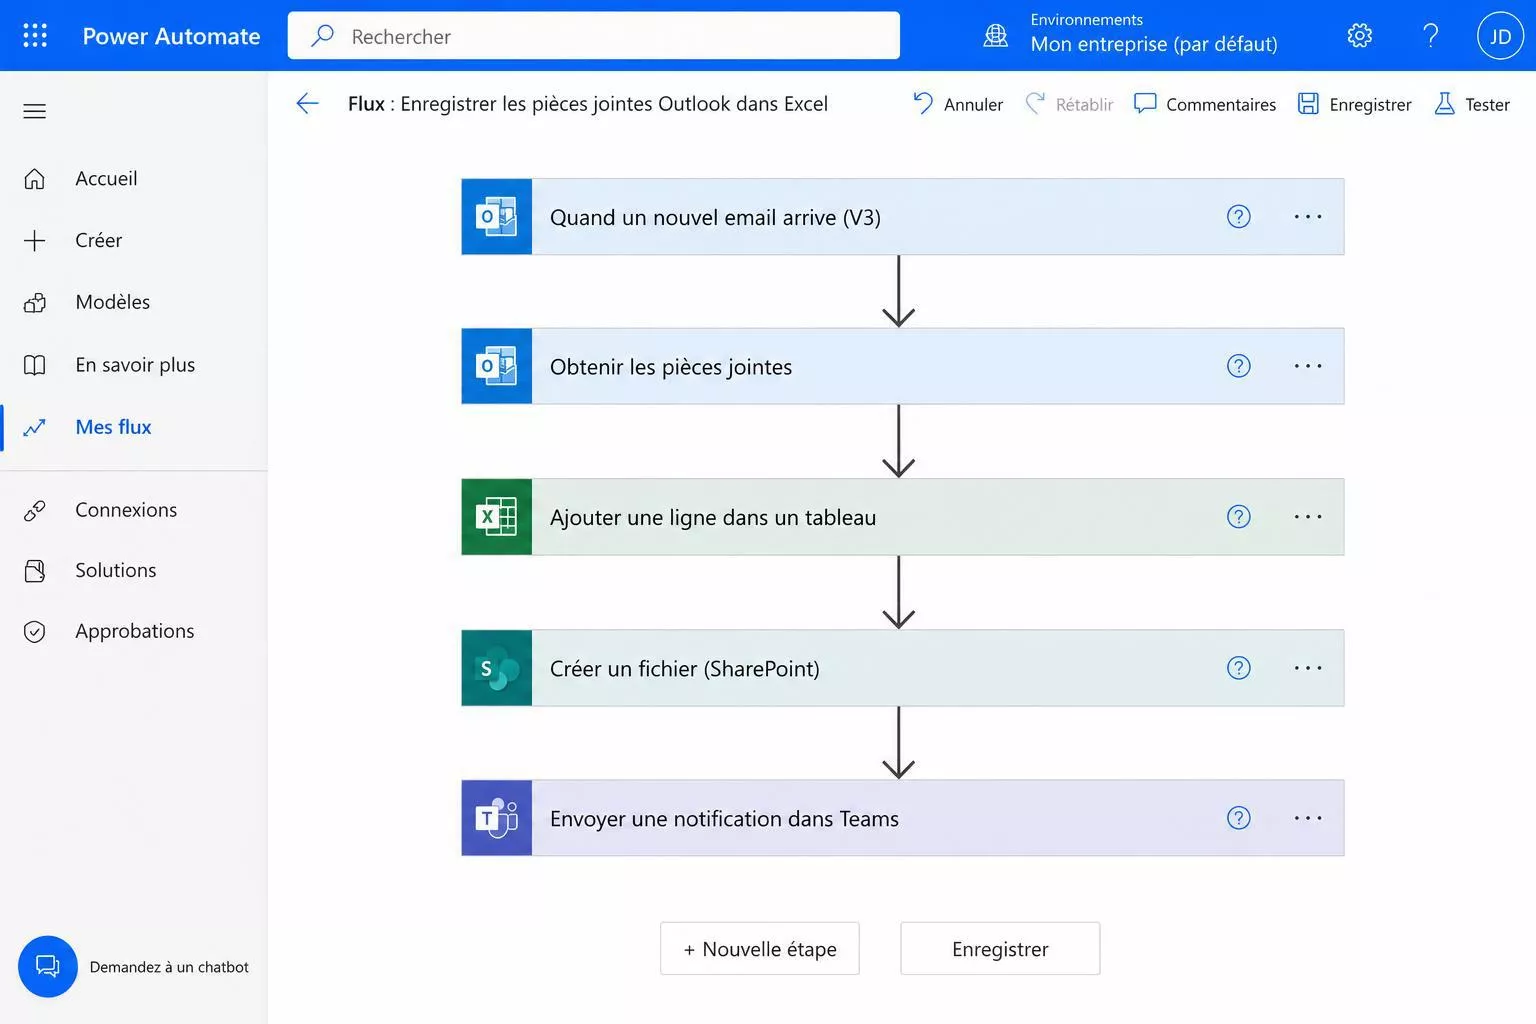
Task: Click the Solutions icon
Action: click(x=35, y=571)
